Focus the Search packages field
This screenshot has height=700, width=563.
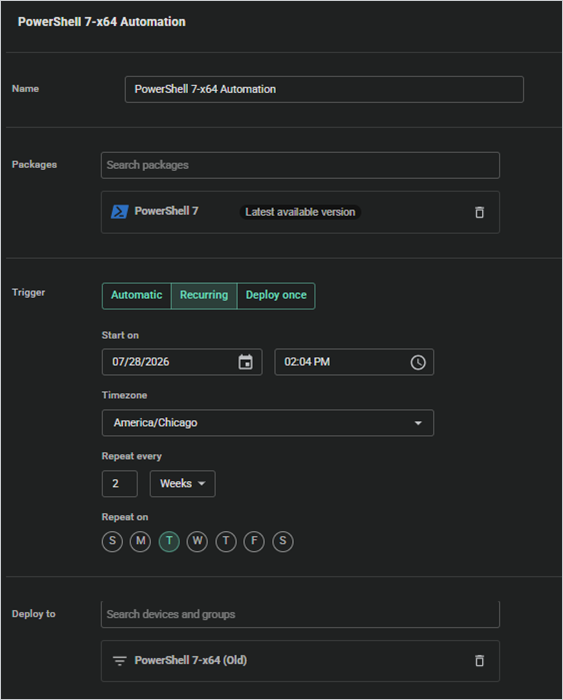[300, 165]
